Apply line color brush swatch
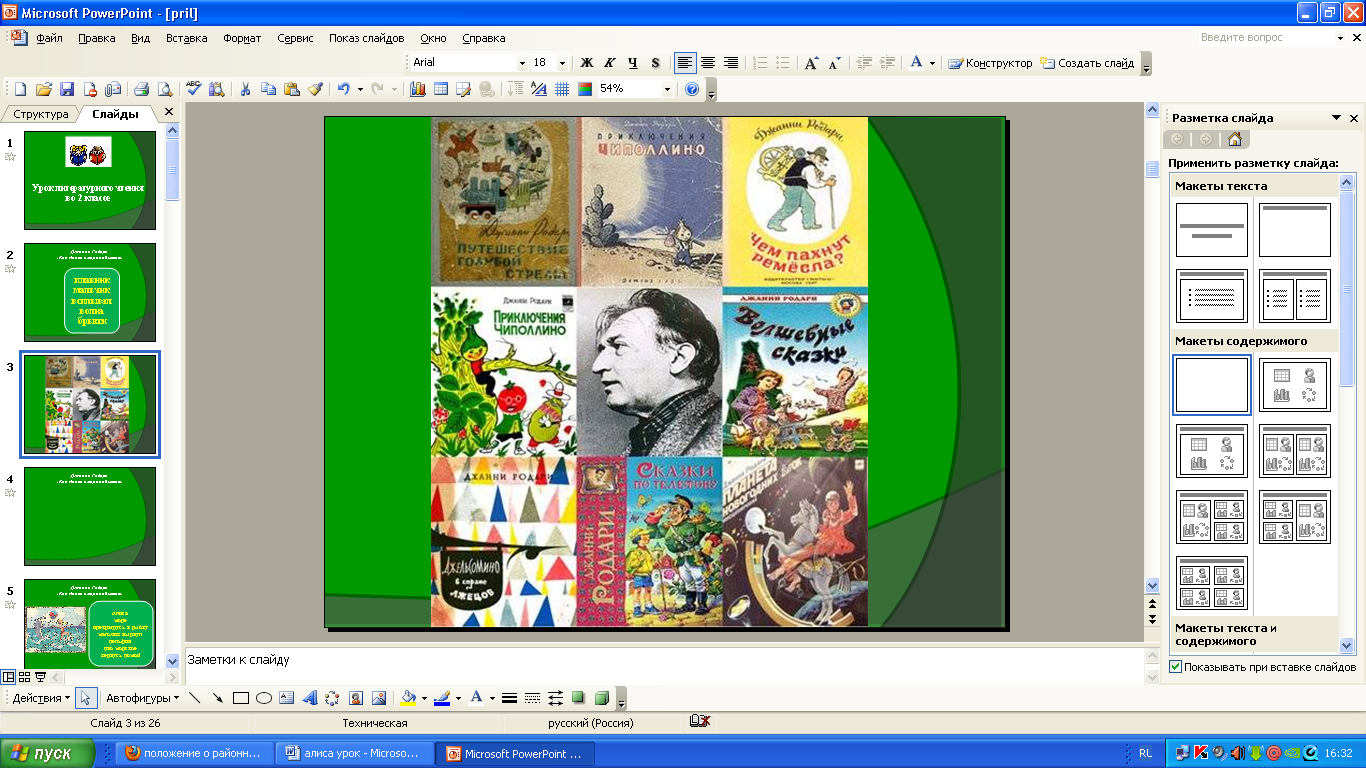The image size is (1366, 768). point(442,698)
